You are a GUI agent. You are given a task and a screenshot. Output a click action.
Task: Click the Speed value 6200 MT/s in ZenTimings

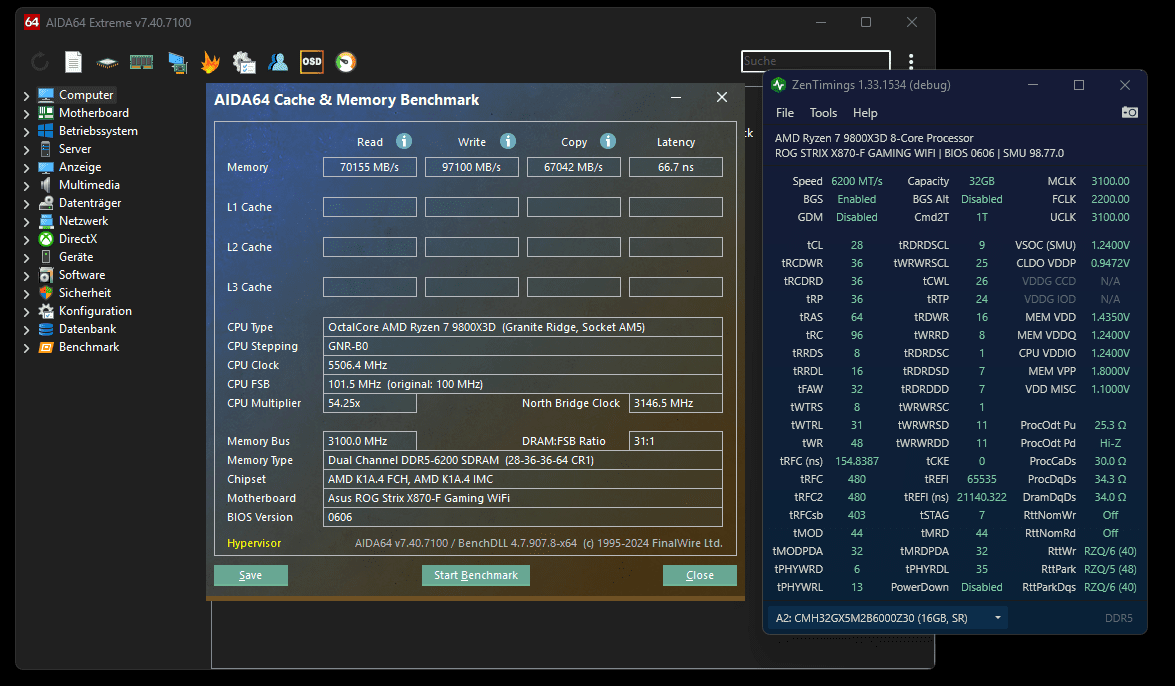click(857, 181)
